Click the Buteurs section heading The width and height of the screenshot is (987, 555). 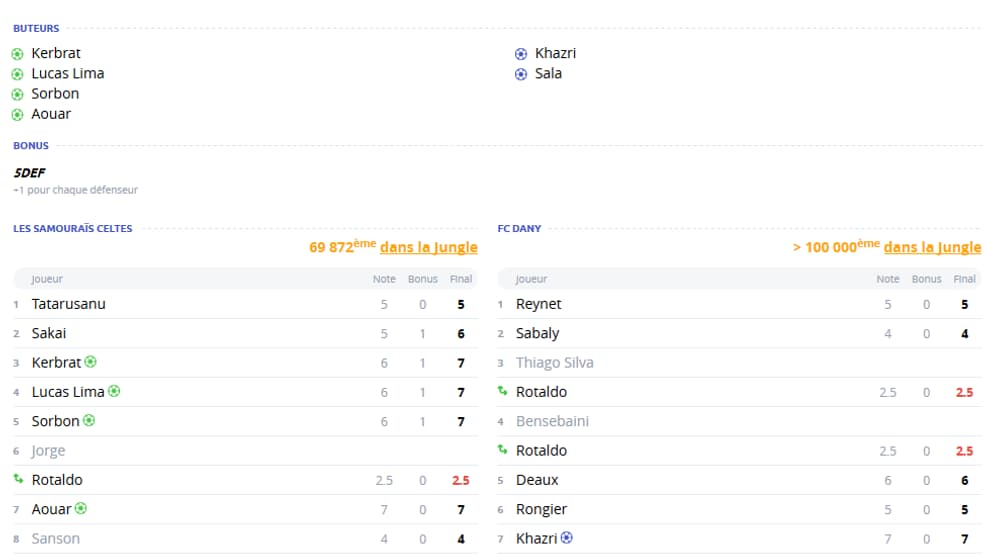36,28
